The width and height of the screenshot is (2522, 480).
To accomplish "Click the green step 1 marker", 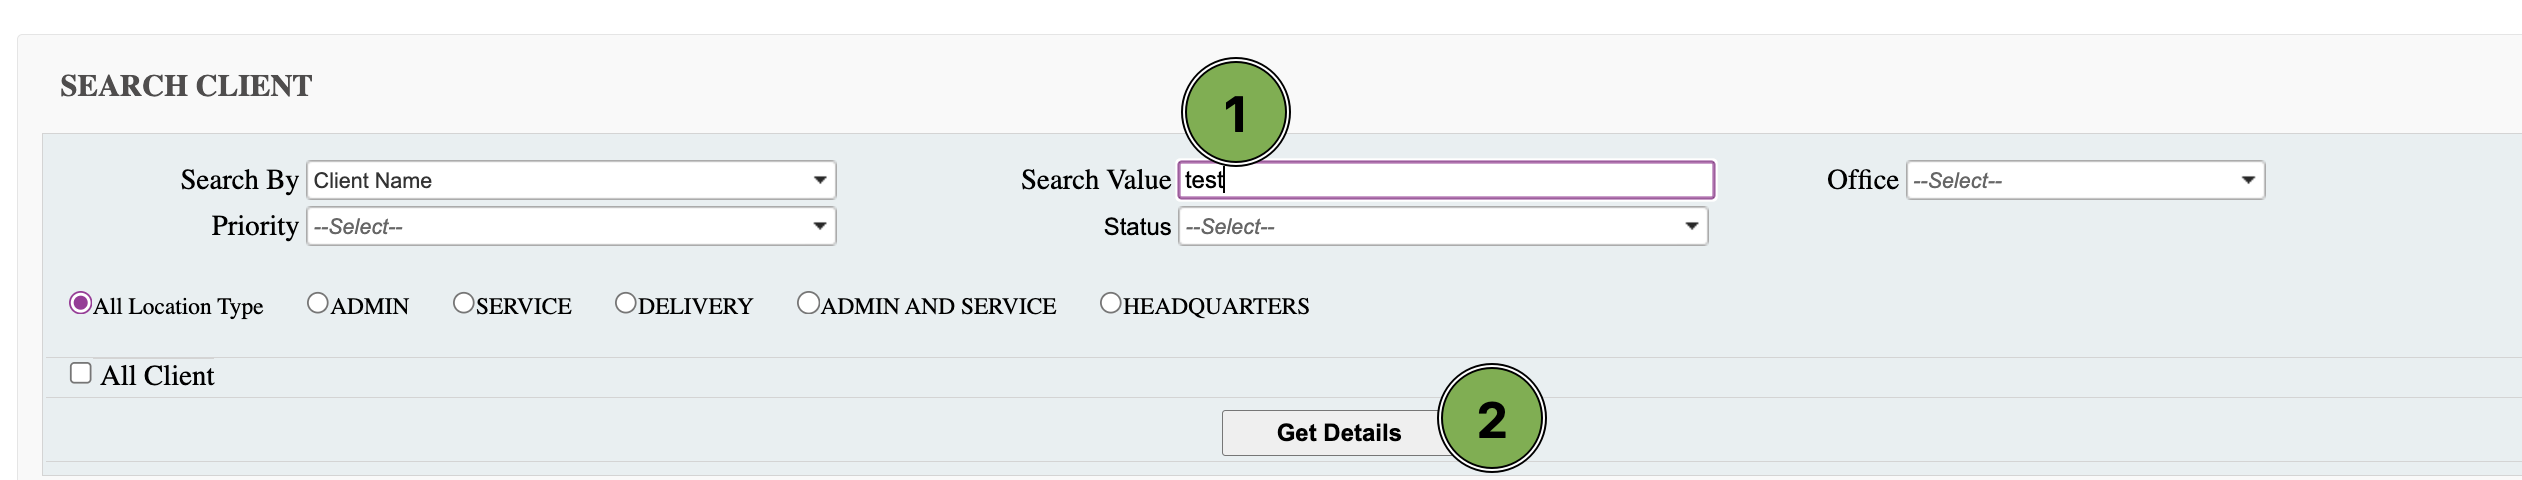I will coord(1235,112).
